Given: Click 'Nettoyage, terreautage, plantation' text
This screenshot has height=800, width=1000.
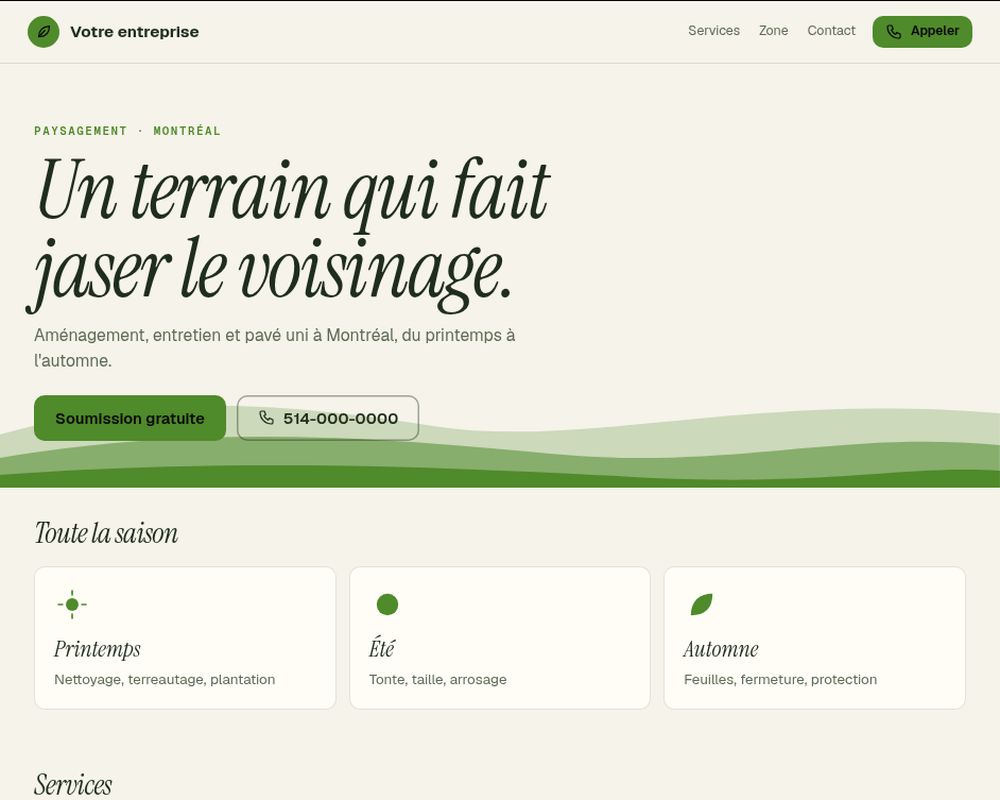Looking at the screenshot, I should (165, 679).
